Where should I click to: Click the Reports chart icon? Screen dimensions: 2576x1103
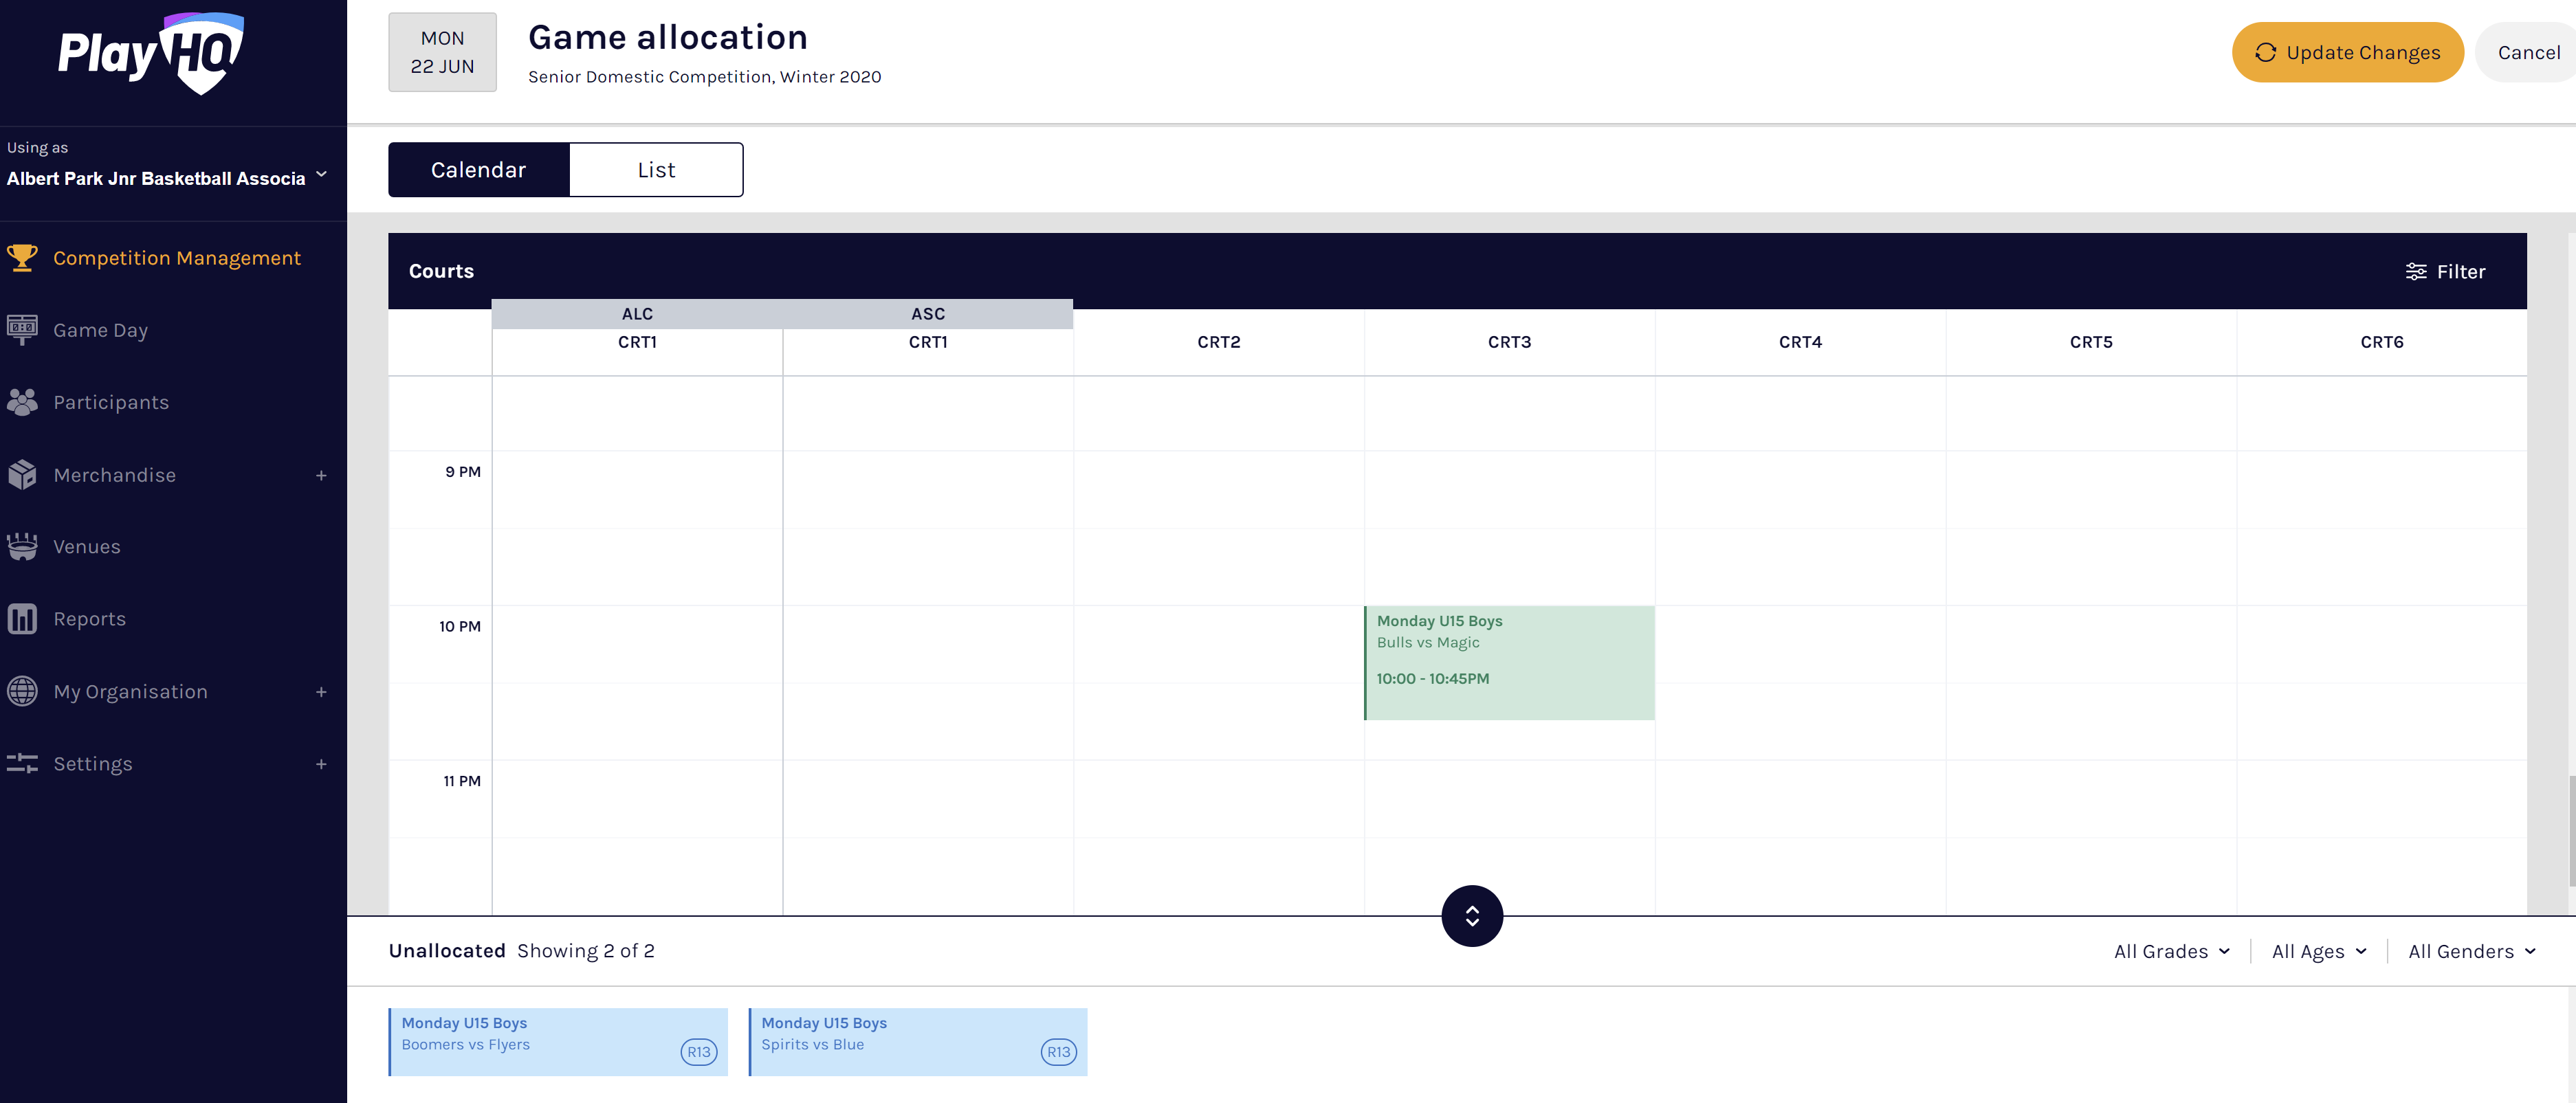[22, 619]
